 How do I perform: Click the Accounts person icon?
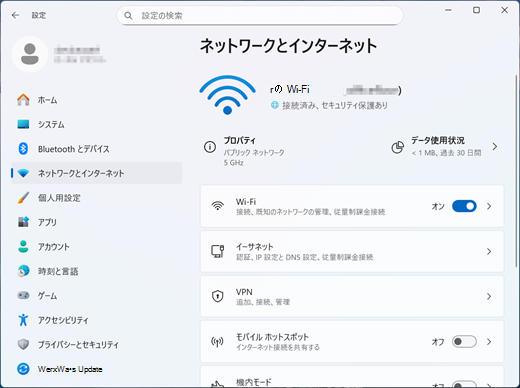(x=23, y=247)
